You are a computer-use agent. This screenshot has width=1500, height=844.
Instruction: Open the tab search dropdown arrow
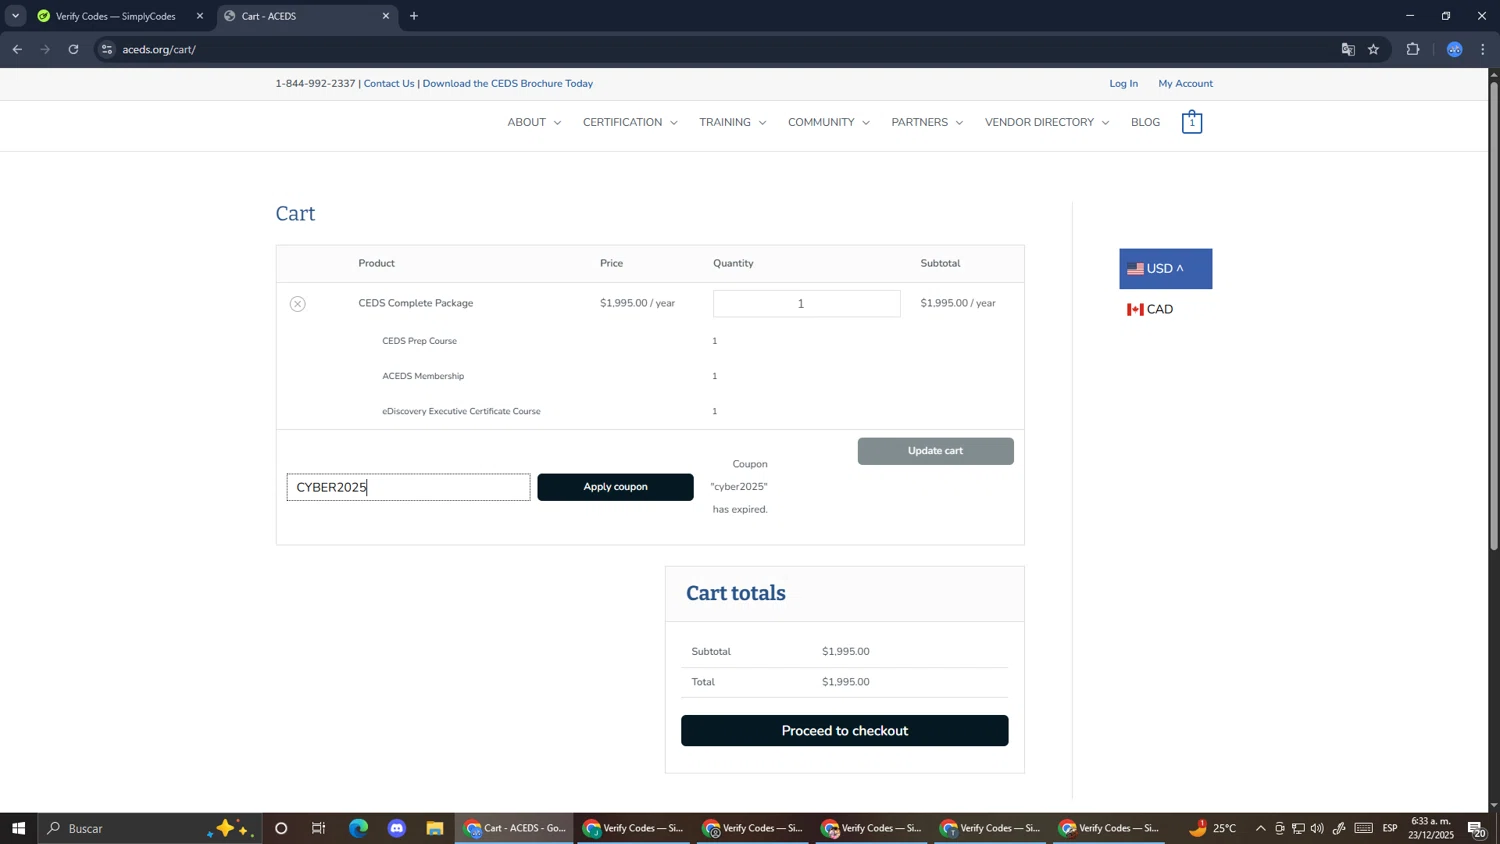(15, 16)
